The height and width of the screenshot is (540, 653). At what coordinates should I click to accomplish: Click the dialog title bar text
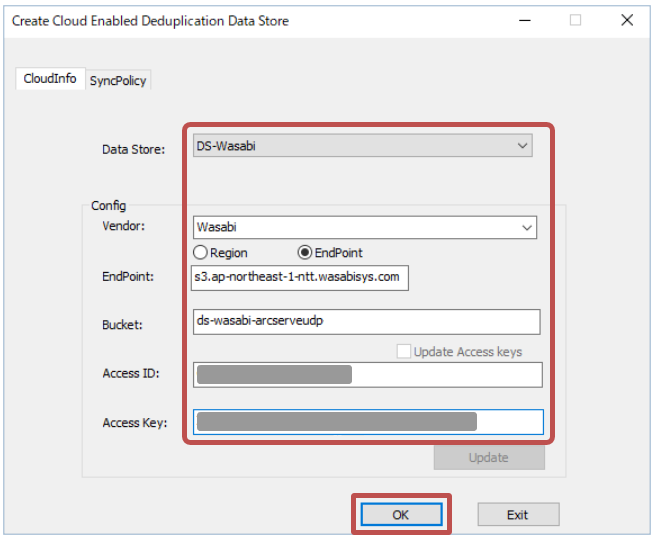[x=150, y=20]
